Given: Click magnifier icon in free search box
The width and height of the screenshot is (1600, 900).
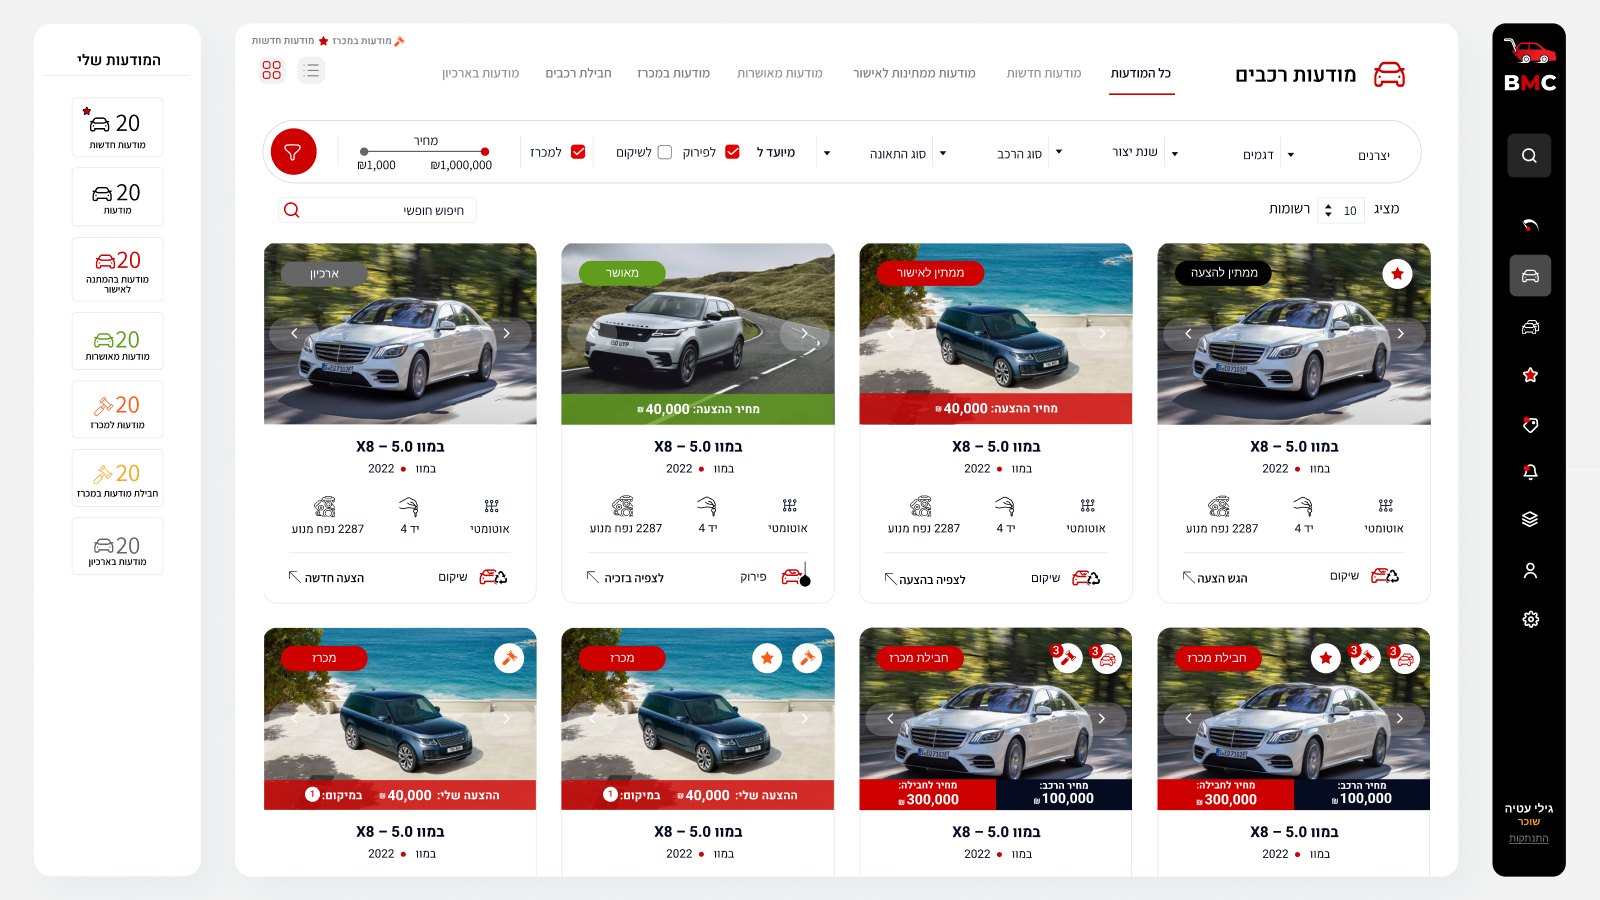Looking at the screenshot, I should (x=291, y=210).
